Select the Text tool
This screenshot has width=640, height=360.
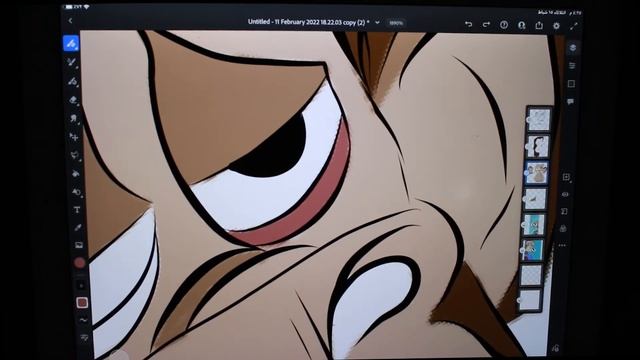tap(77, 210)
